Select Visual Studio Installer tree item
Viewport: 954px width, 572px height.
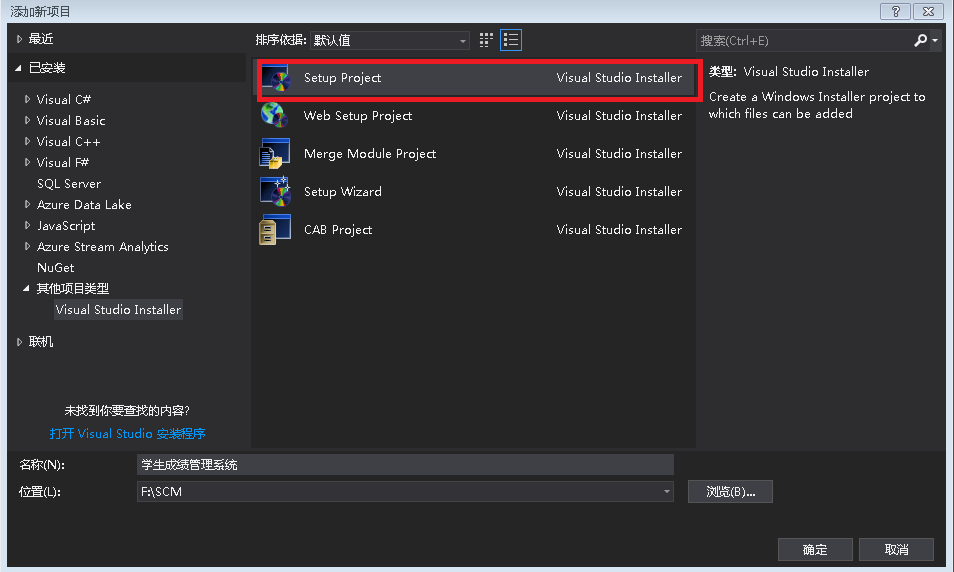pos(118,310)
